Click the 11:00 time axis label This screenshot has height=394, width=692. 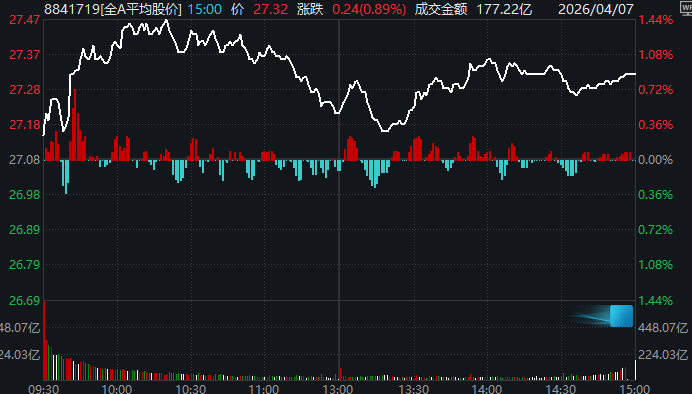pos(264,389)
